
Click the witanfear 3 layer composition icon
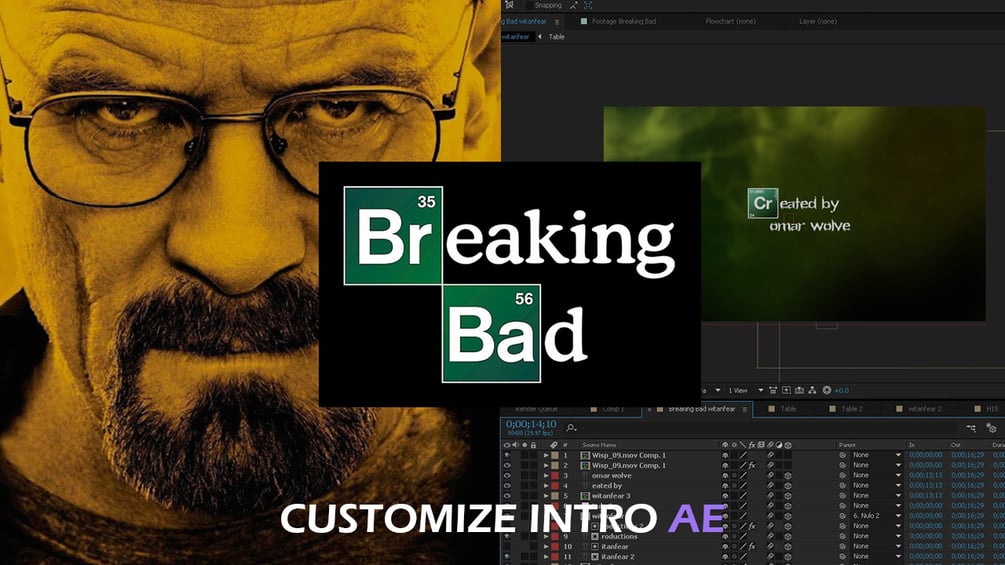585,496
